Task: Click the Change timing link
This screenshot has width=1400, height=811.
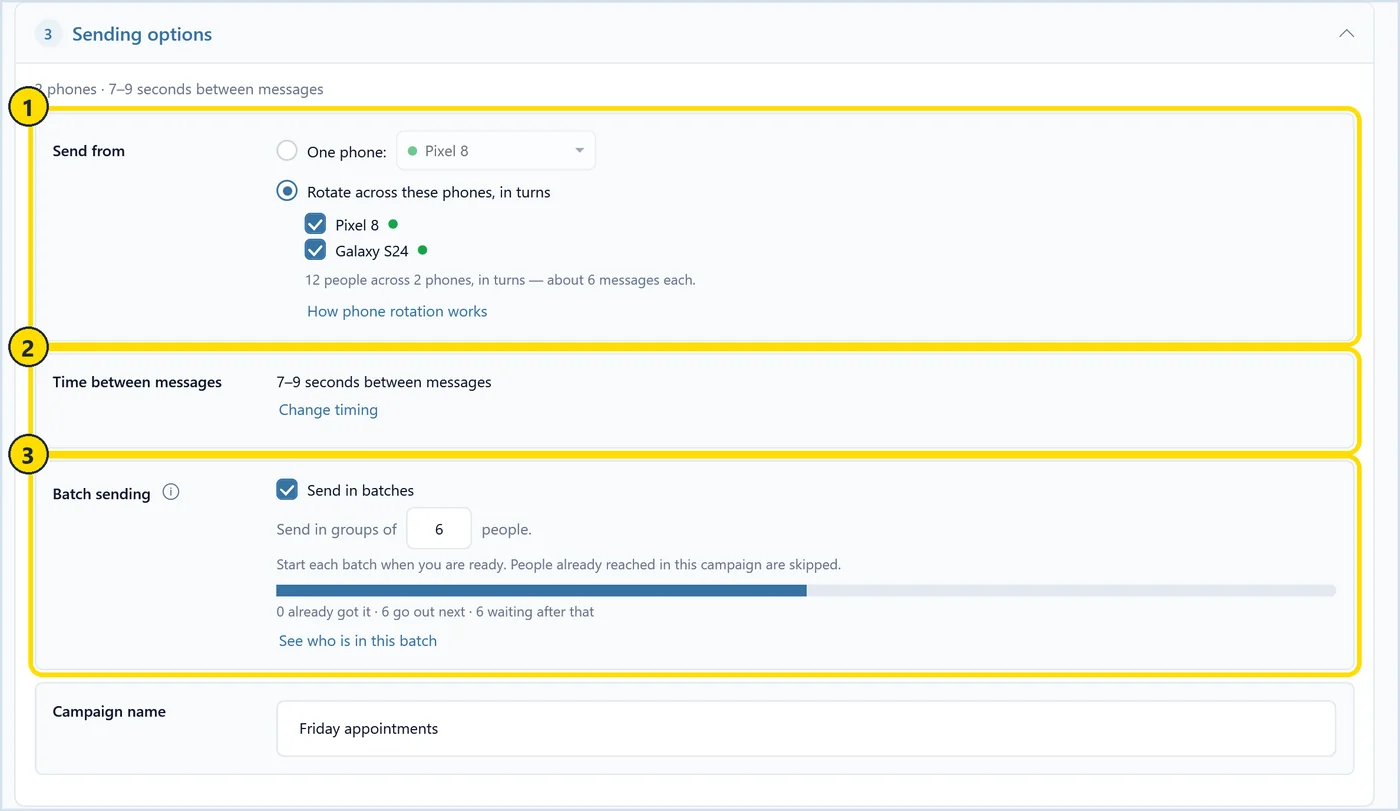Action: point(328,410)
